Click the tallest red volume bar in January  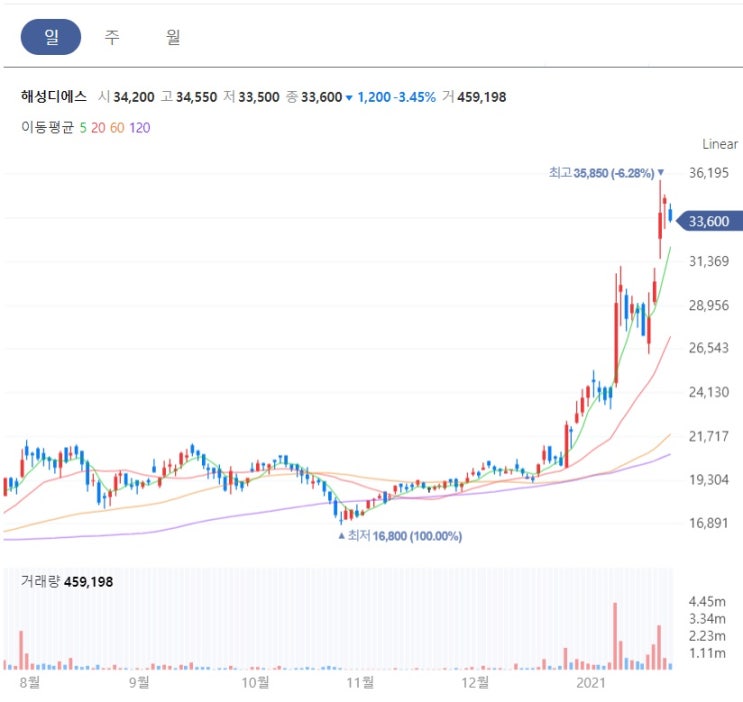[x=615, y=636]
